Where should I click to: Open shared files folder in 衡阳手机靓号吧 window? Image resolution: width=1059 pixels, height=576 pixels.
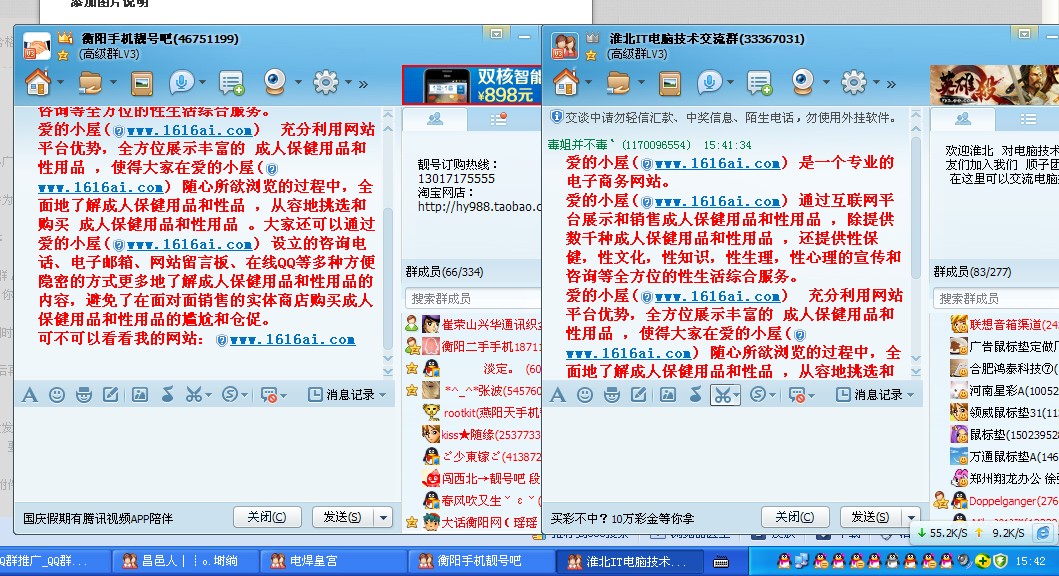click(90, 82)
